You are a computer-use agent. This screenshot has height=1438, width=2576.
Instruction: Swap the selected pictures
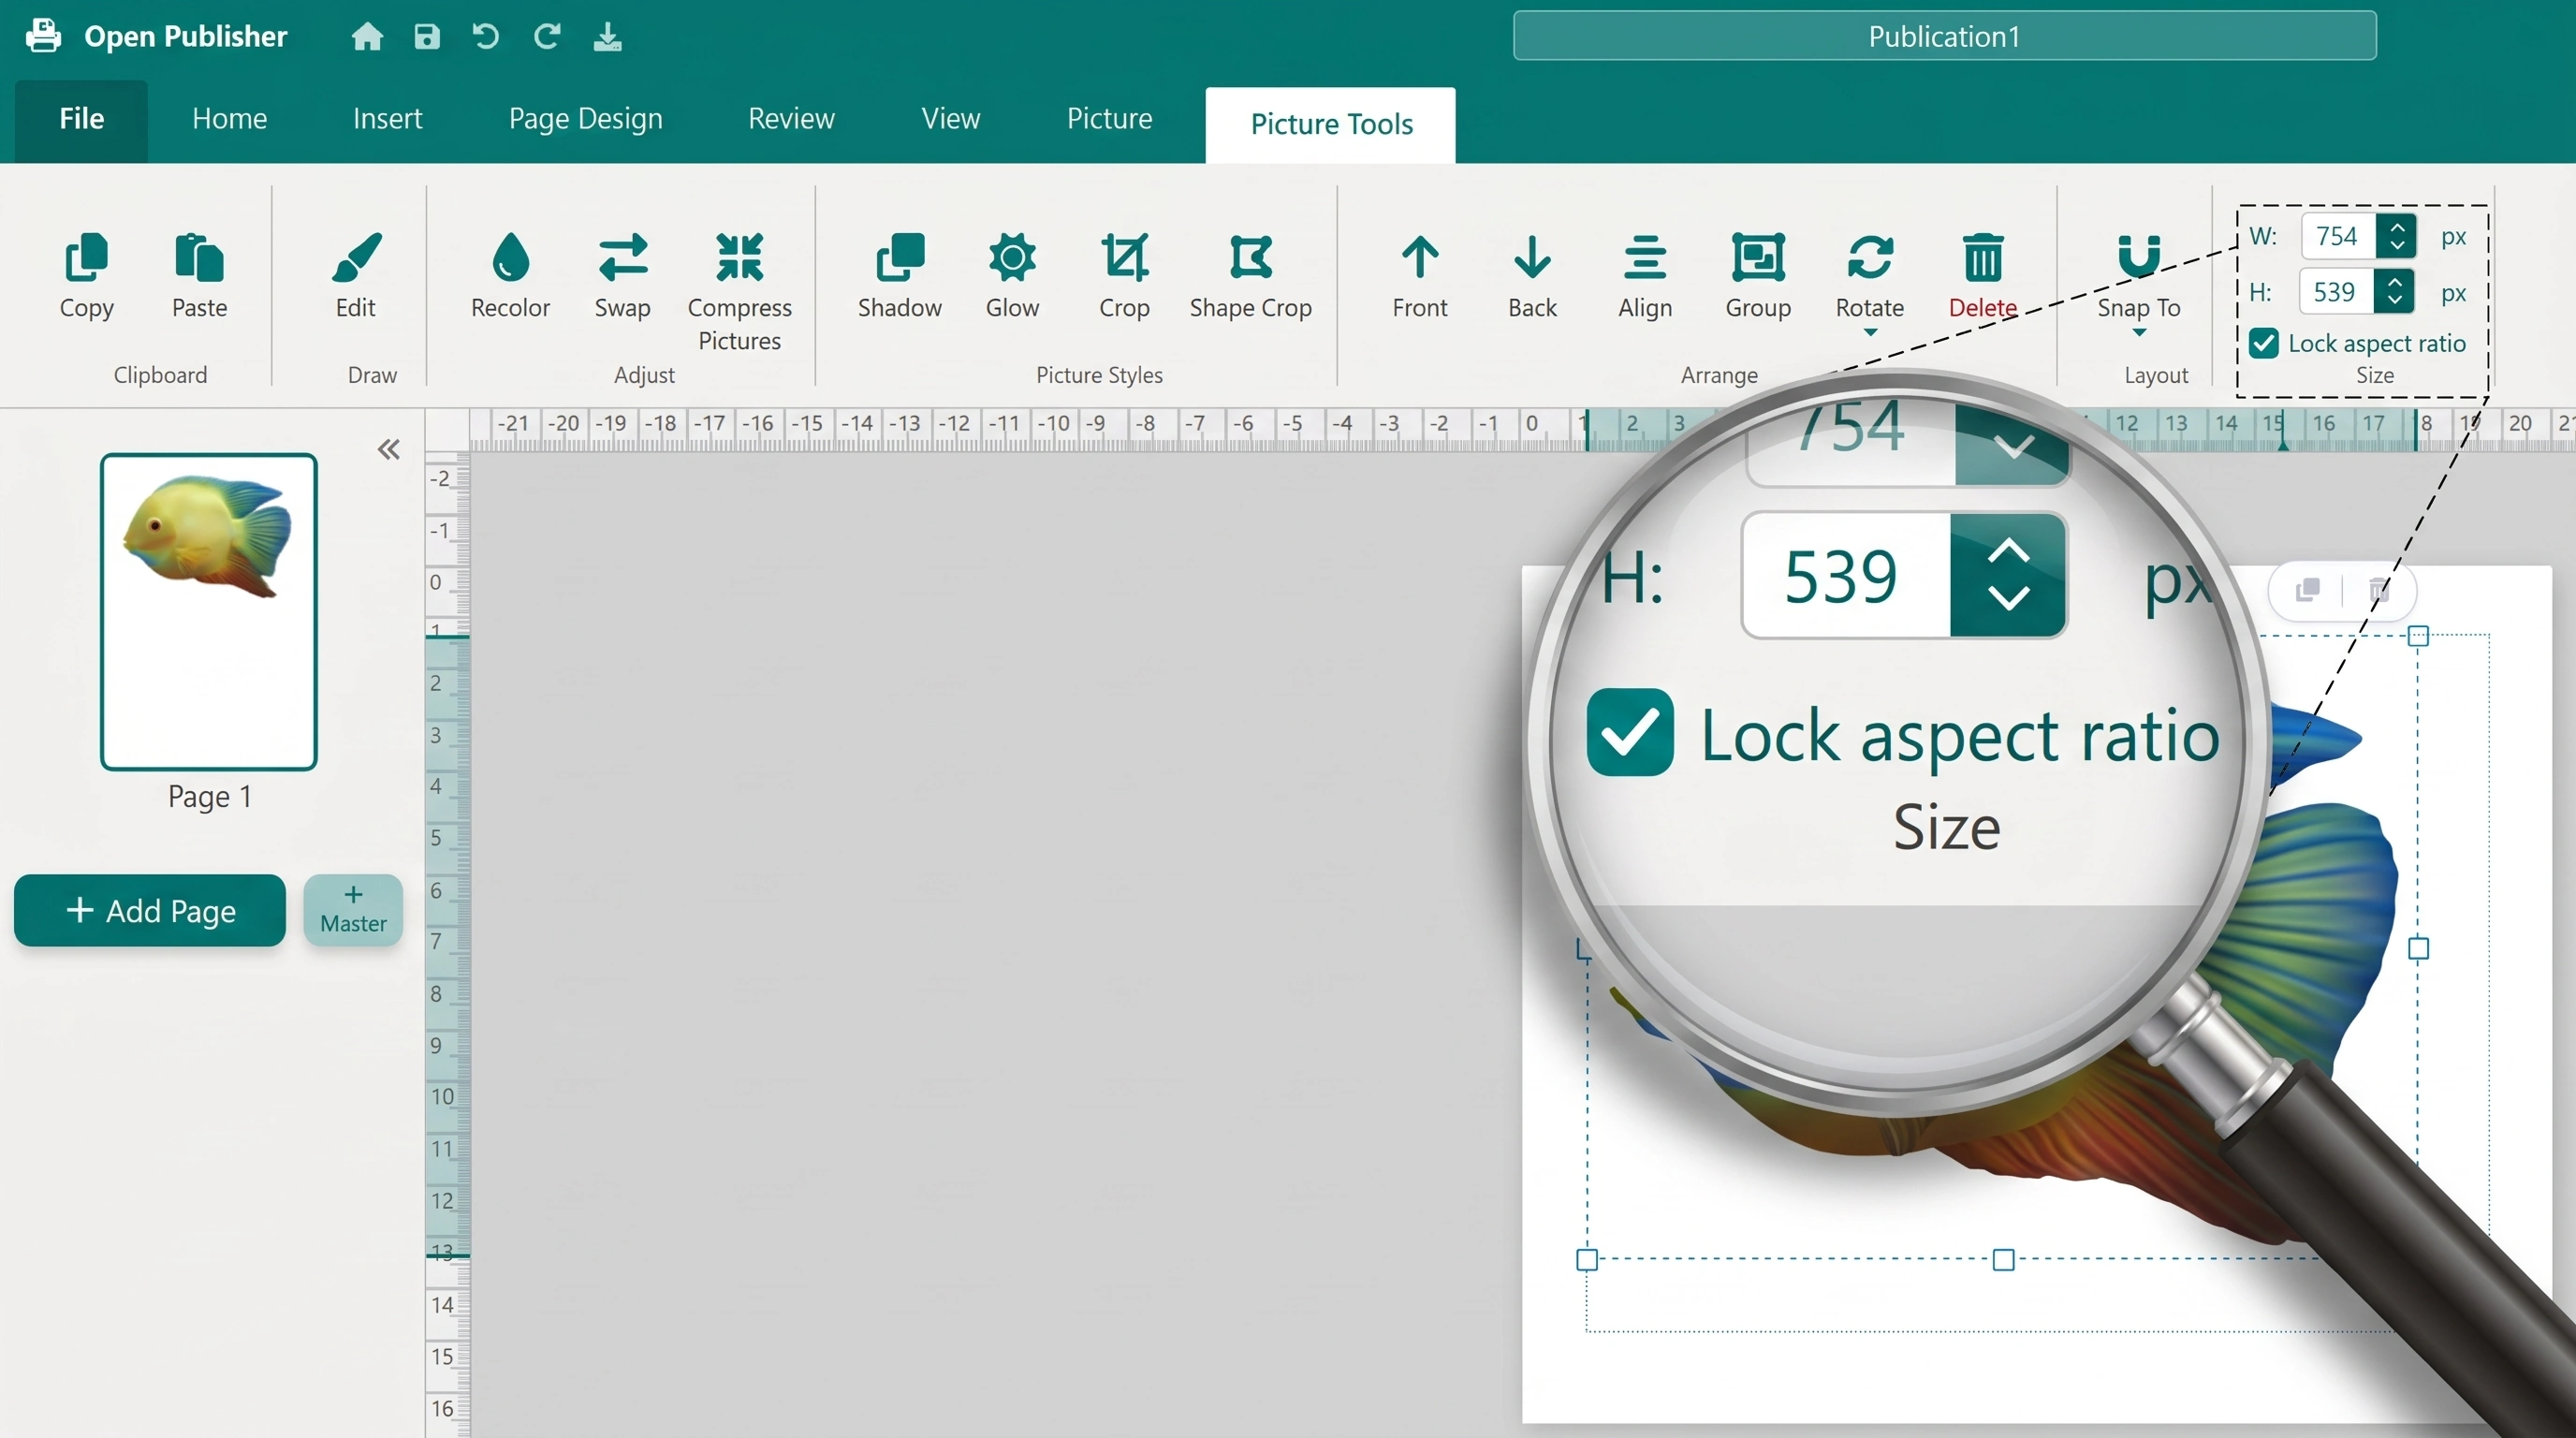coord(622,276)
